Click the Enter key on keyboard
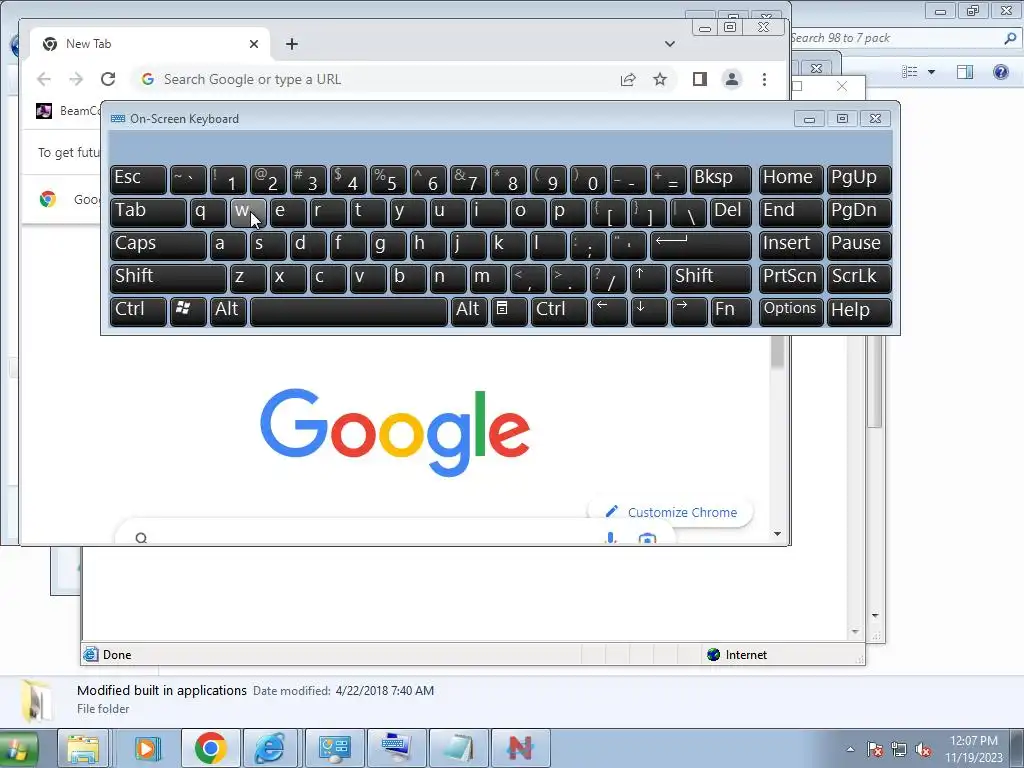Viewport: 1024px width, 768px height. click(x=701, y=245)
